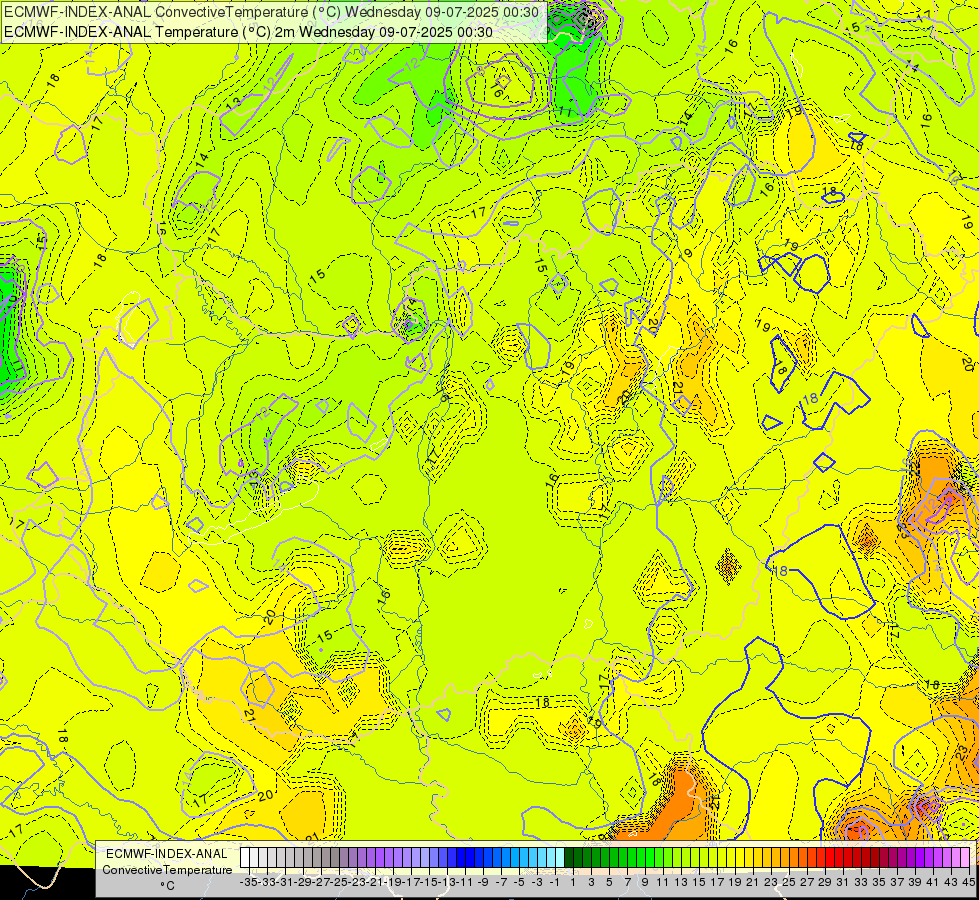This screenshot has width=979, height=900.
Task: Click the legend scale value '13'
Action: (x=681, y=882)
